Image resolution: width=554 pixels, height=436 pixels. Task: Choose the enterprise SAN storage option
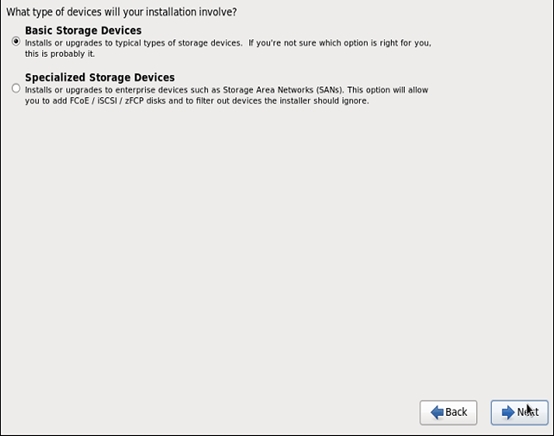click(x=16, y=88)
